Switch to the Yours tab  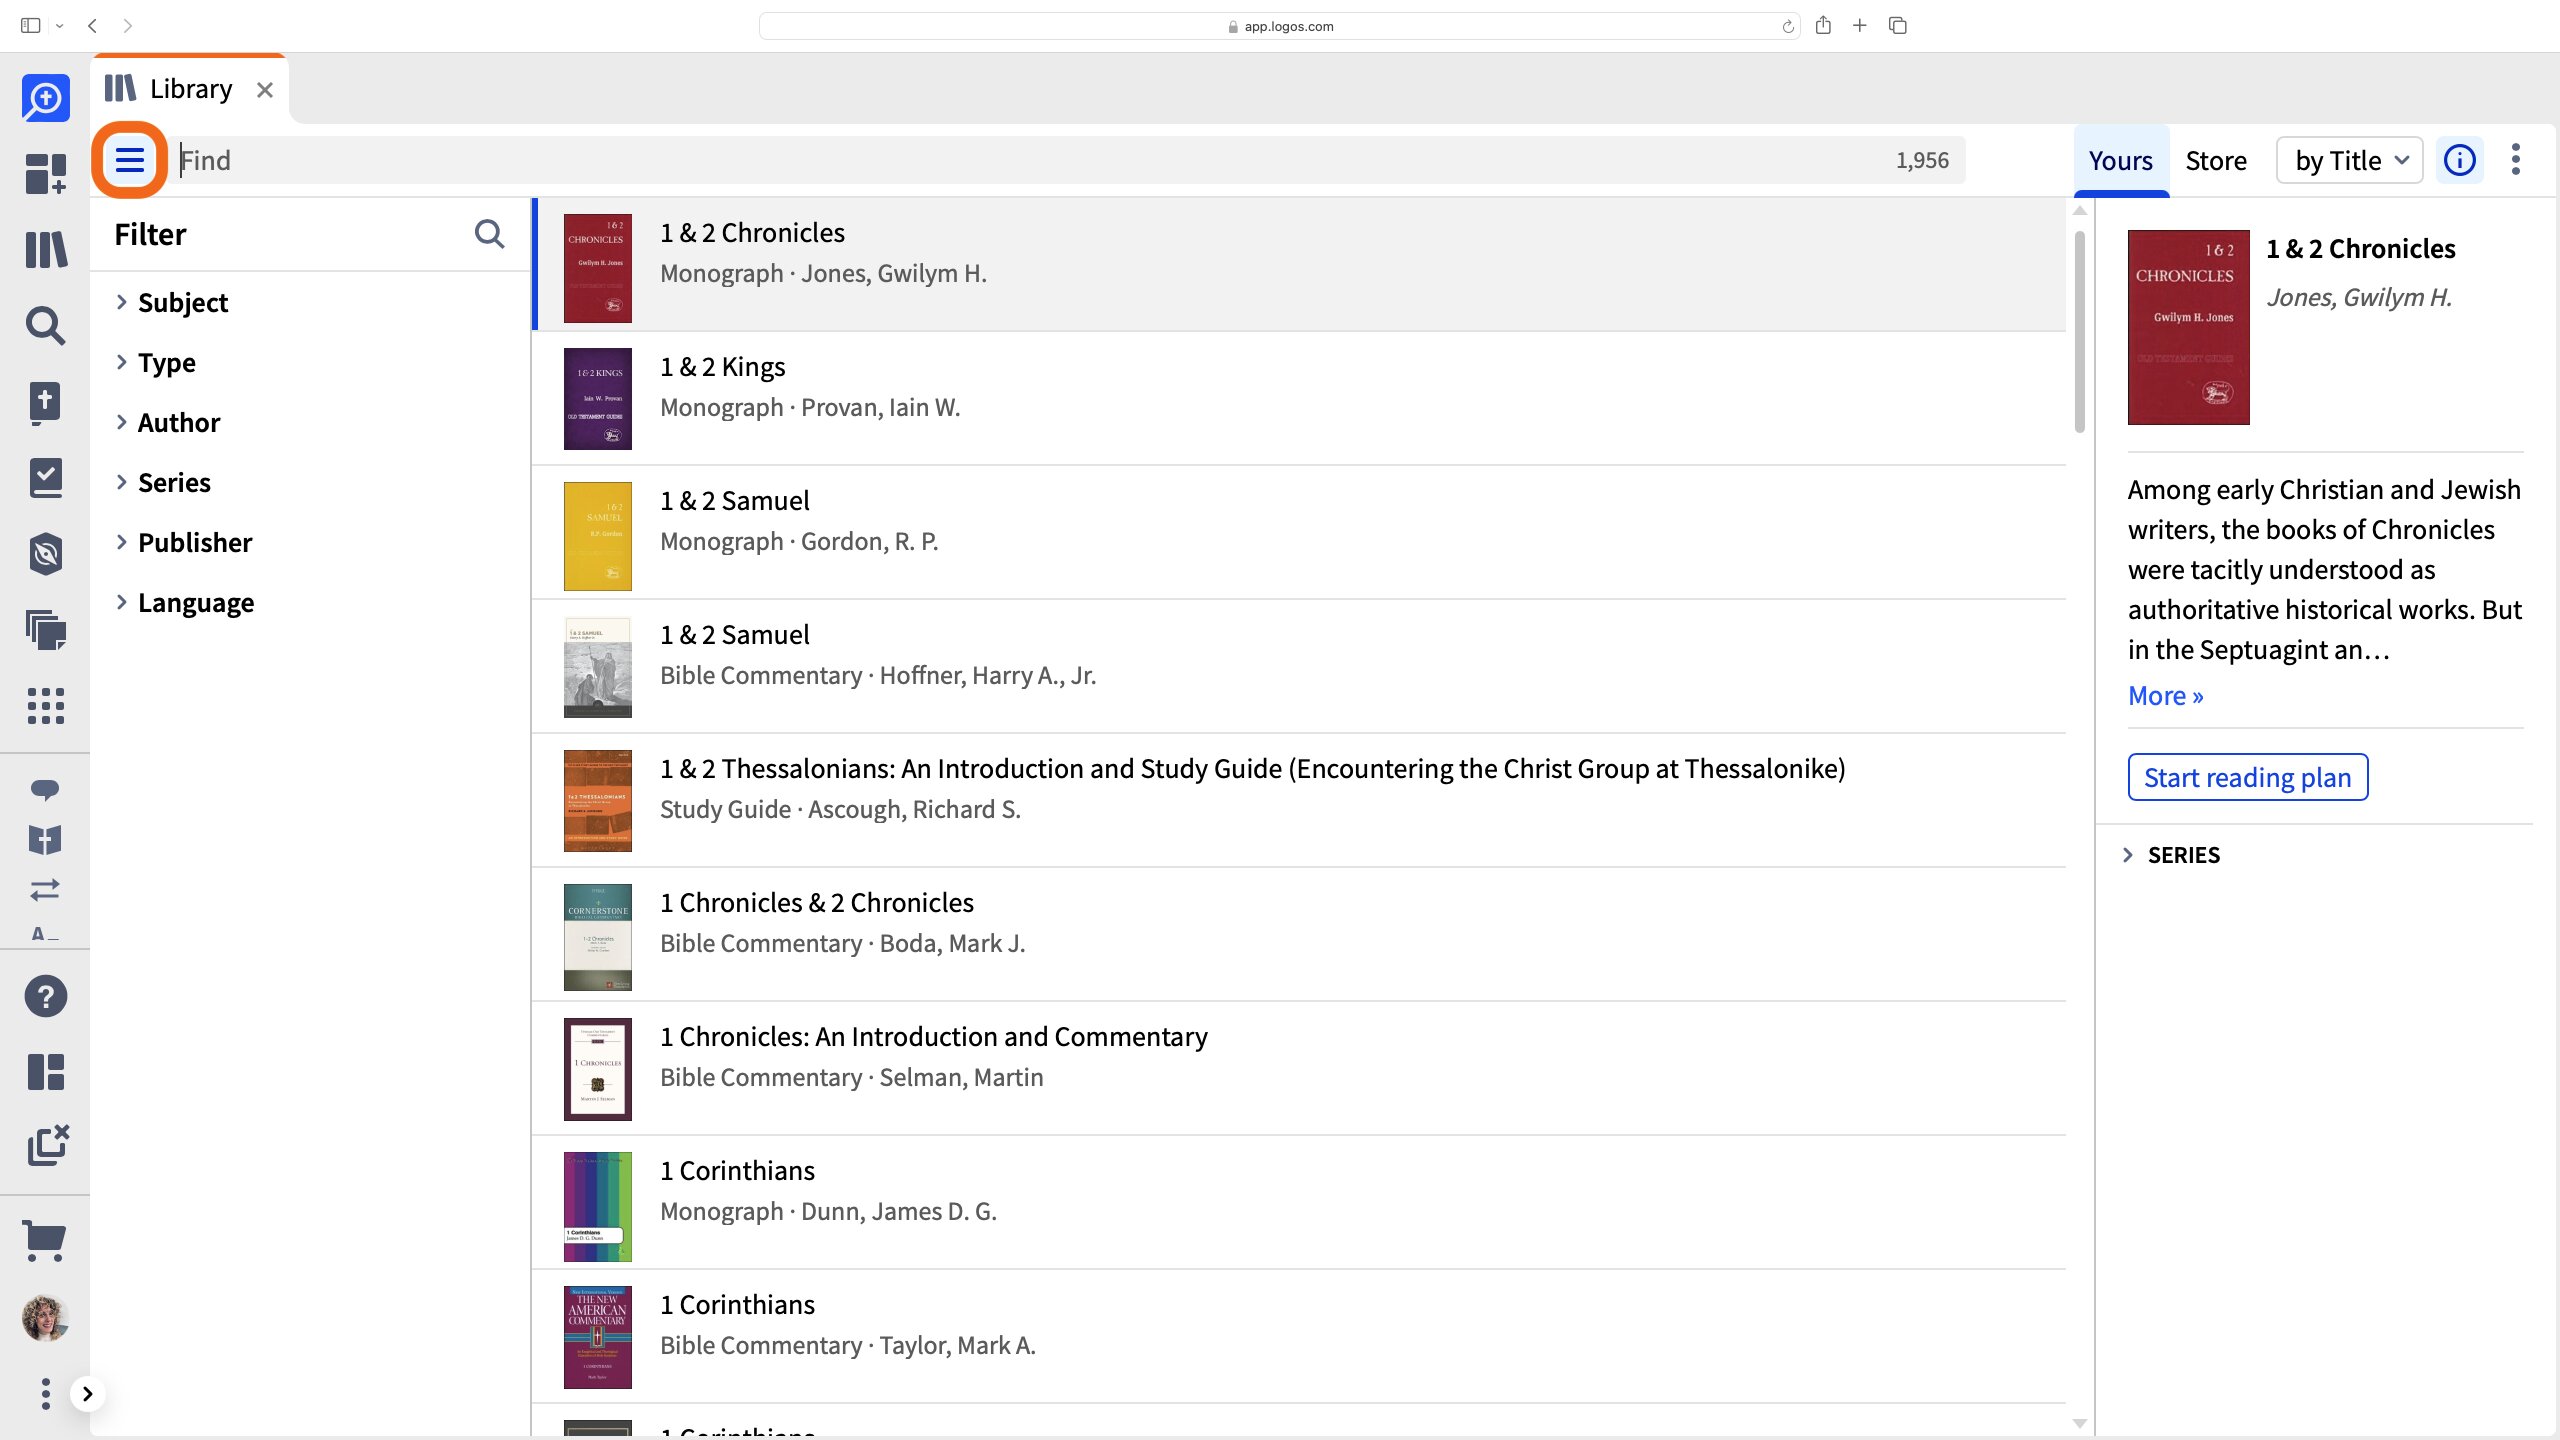point(2120,160)
